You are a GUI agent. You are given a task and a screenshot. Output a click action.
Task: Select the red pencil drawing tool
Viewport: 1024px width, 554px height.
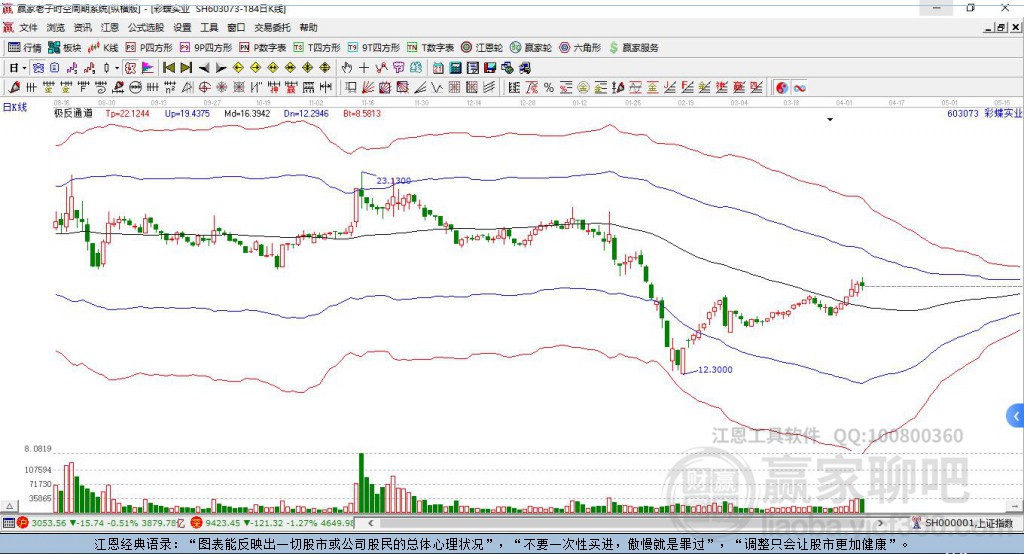coord(14,88)
